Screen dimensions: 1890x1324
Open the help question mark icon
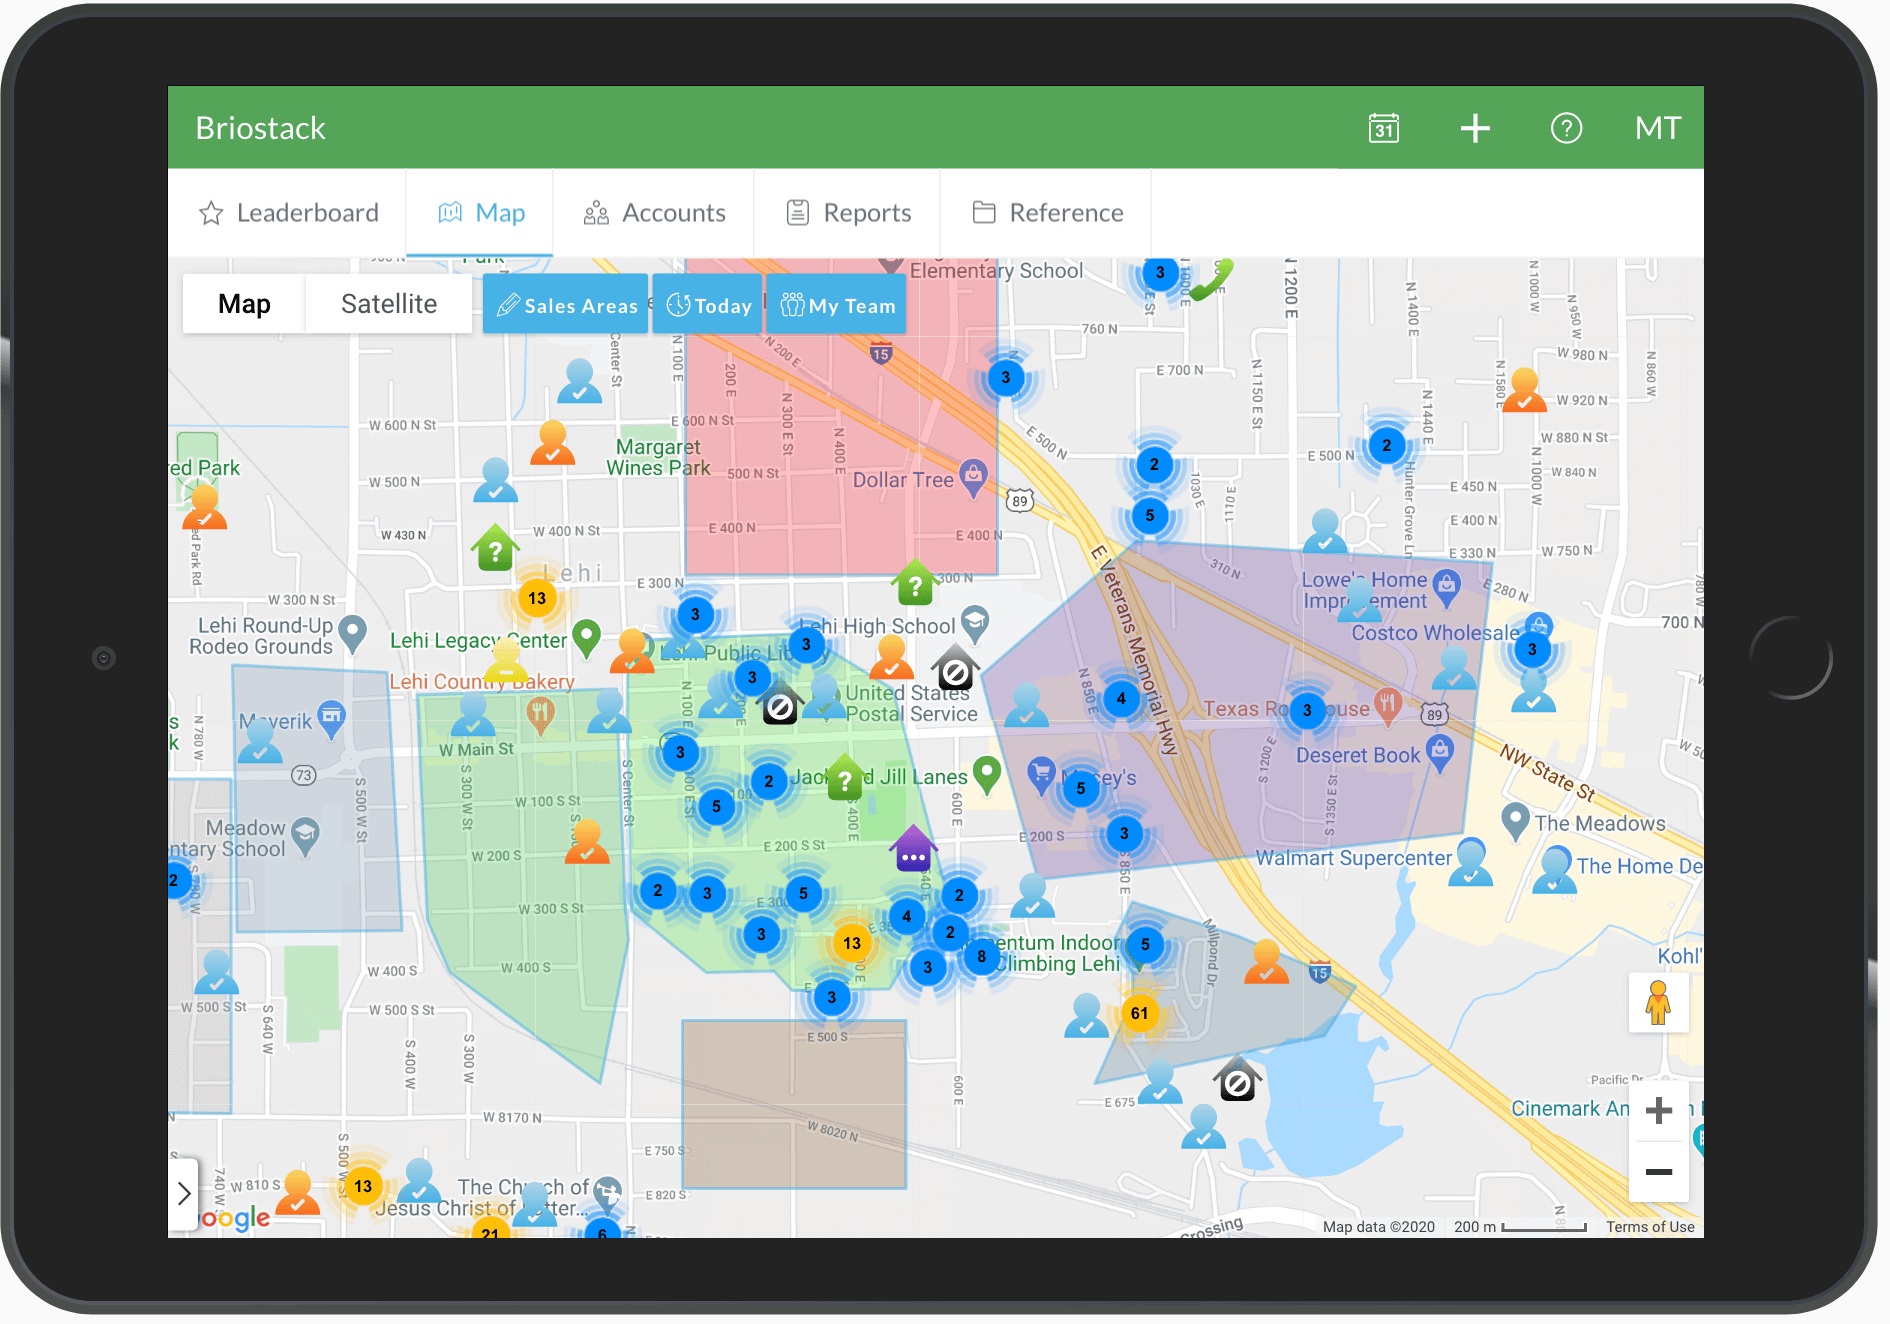1566,128
